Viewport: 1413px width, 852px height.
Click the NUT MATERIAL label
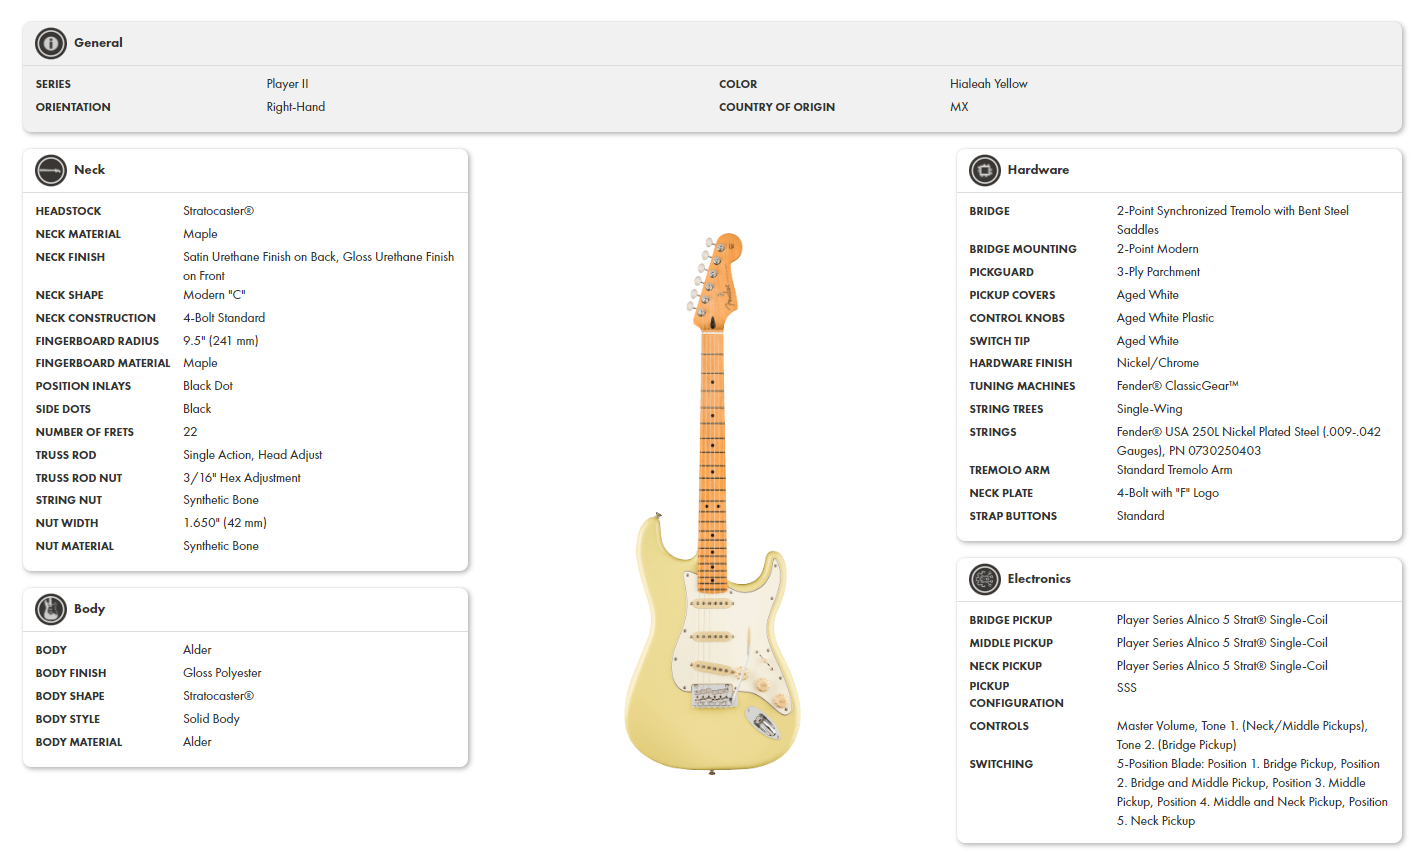point(75,546)
